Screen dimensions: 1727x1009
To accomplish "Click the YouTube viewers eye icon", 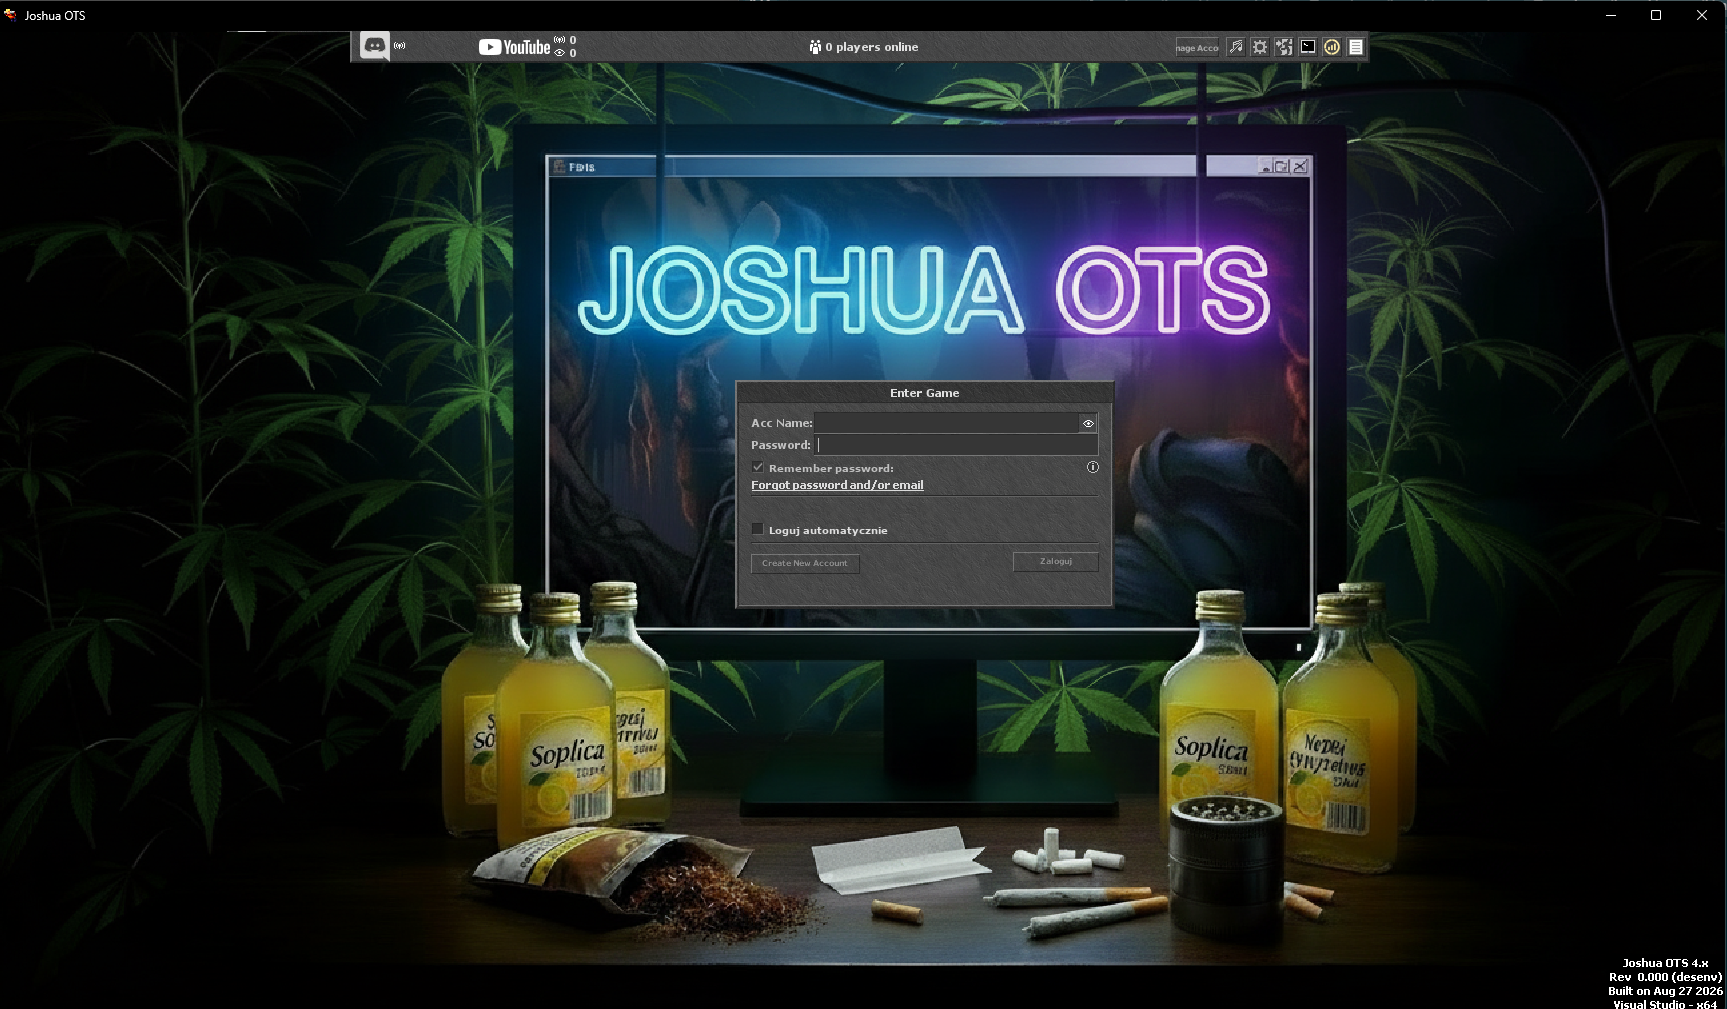I will click(x=560, y=53).
